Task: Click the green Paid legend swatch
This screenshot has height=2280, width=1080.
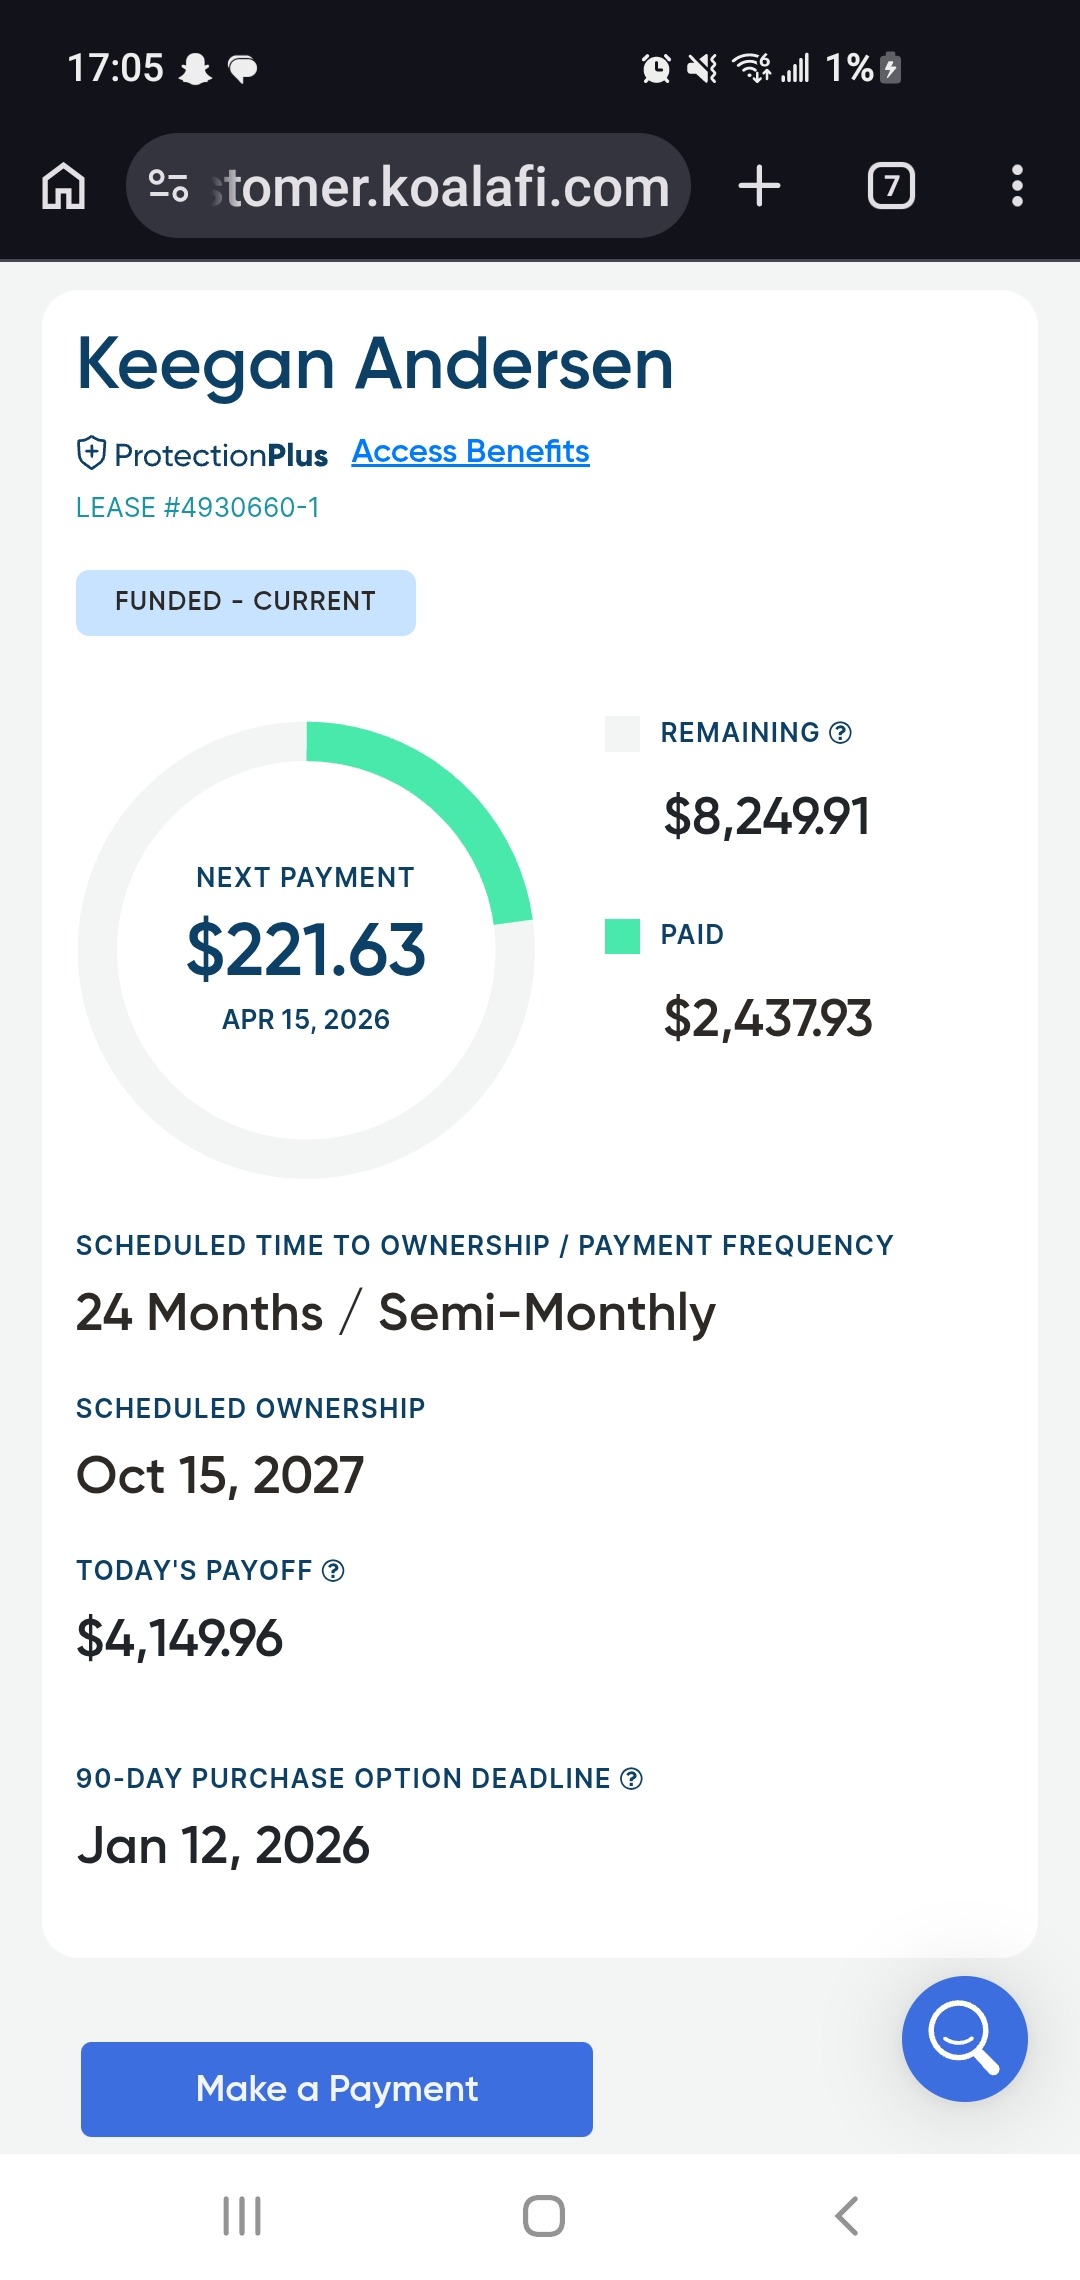Action: click(x=622, y=936)
